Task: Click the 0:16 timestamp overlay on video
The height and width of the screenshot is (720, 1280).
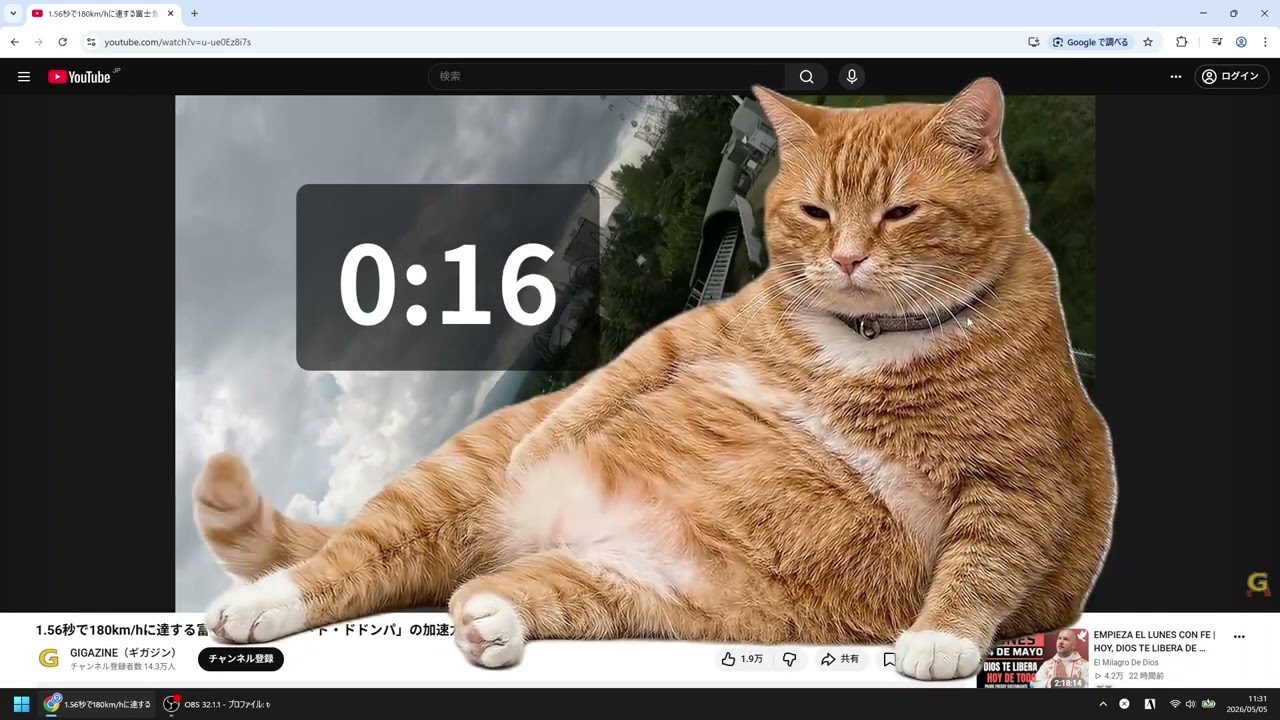Action: 447,277
